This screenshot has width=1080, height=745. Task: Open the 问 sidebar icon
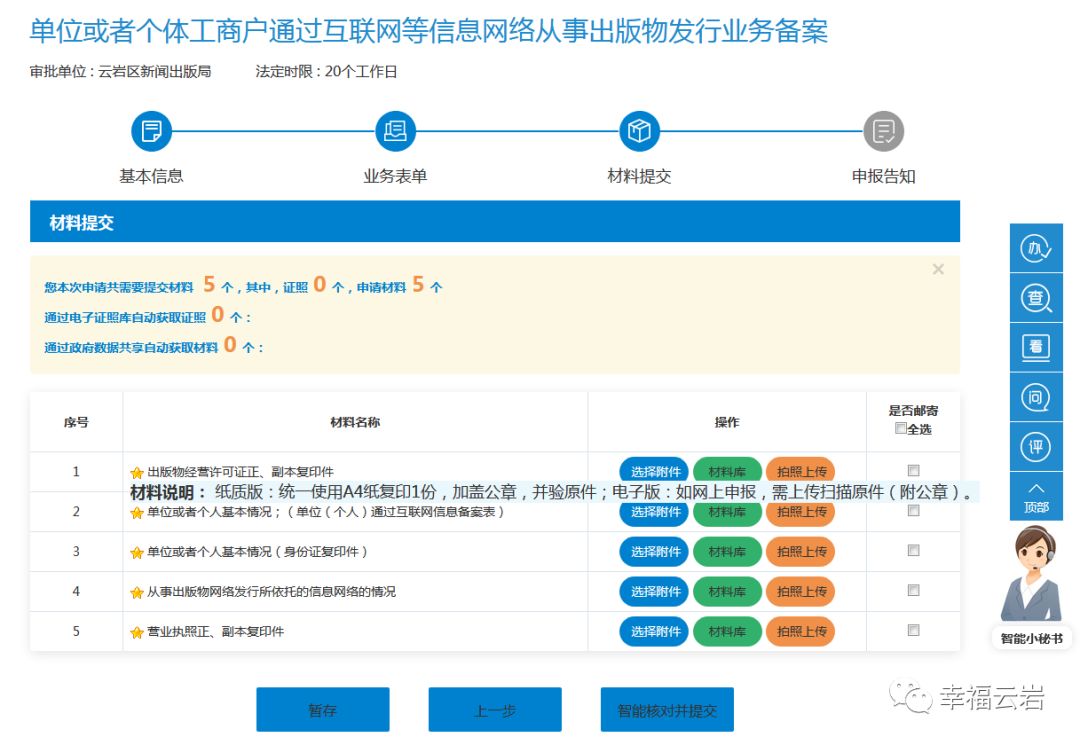(1036, 397)
